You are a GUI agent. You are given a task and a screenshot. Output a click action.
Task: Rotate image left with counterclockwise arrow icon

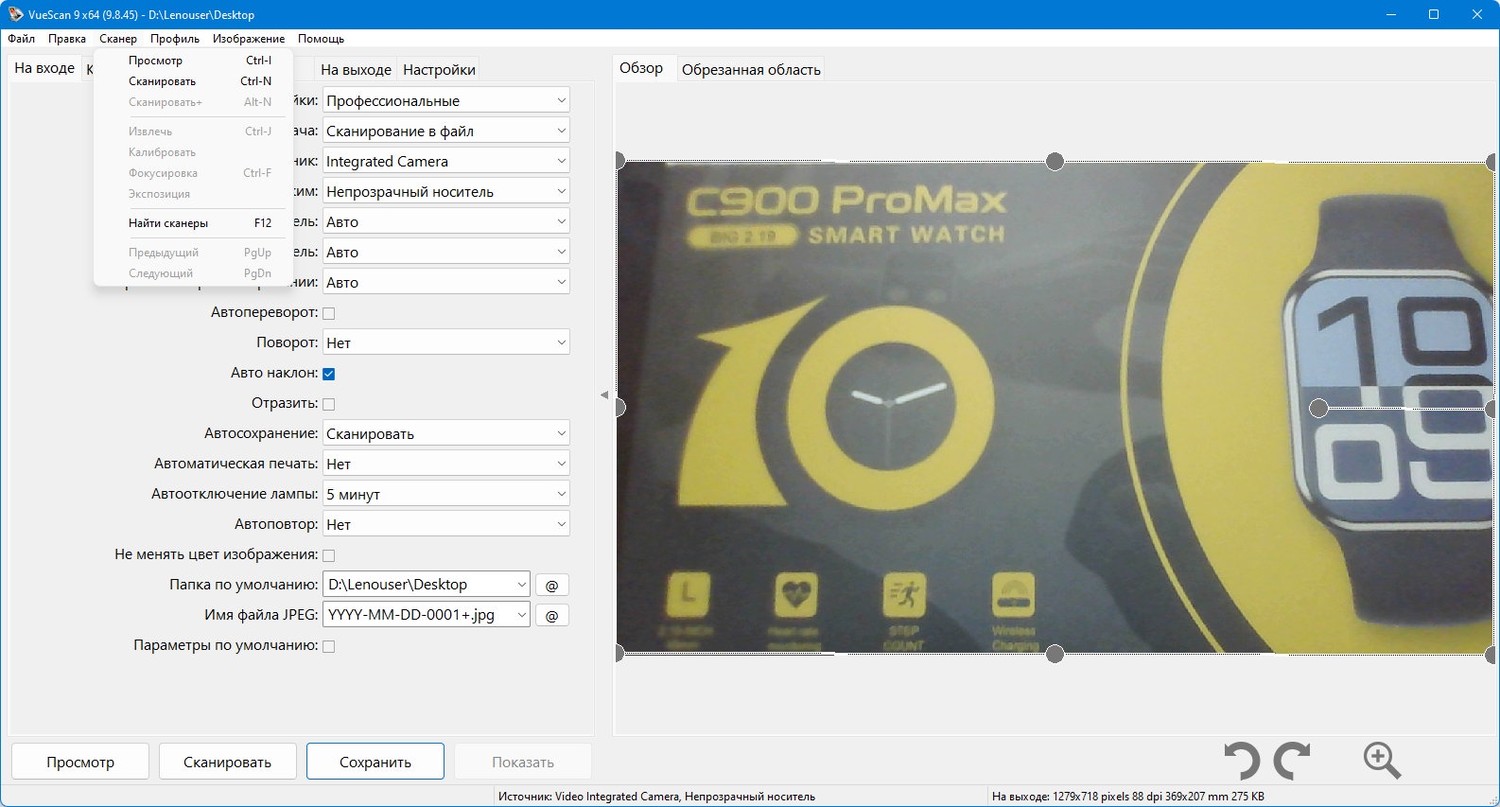(1242, 761)
